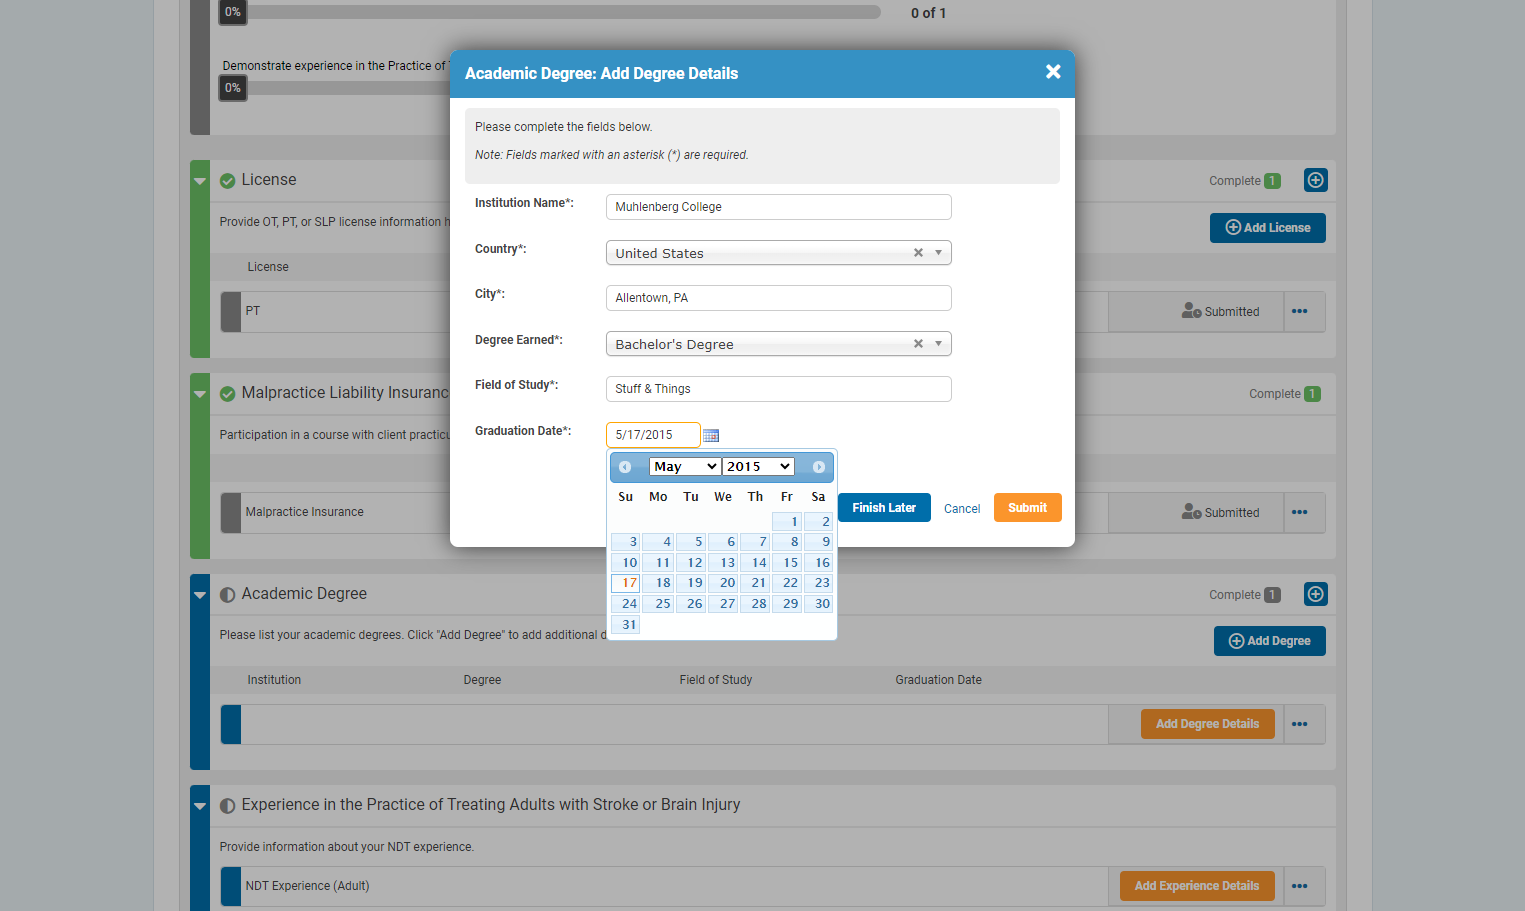This screenshot has height=911, width=1525.
Task: Click the Add Experience Details button
Action: pos(1197,886)
